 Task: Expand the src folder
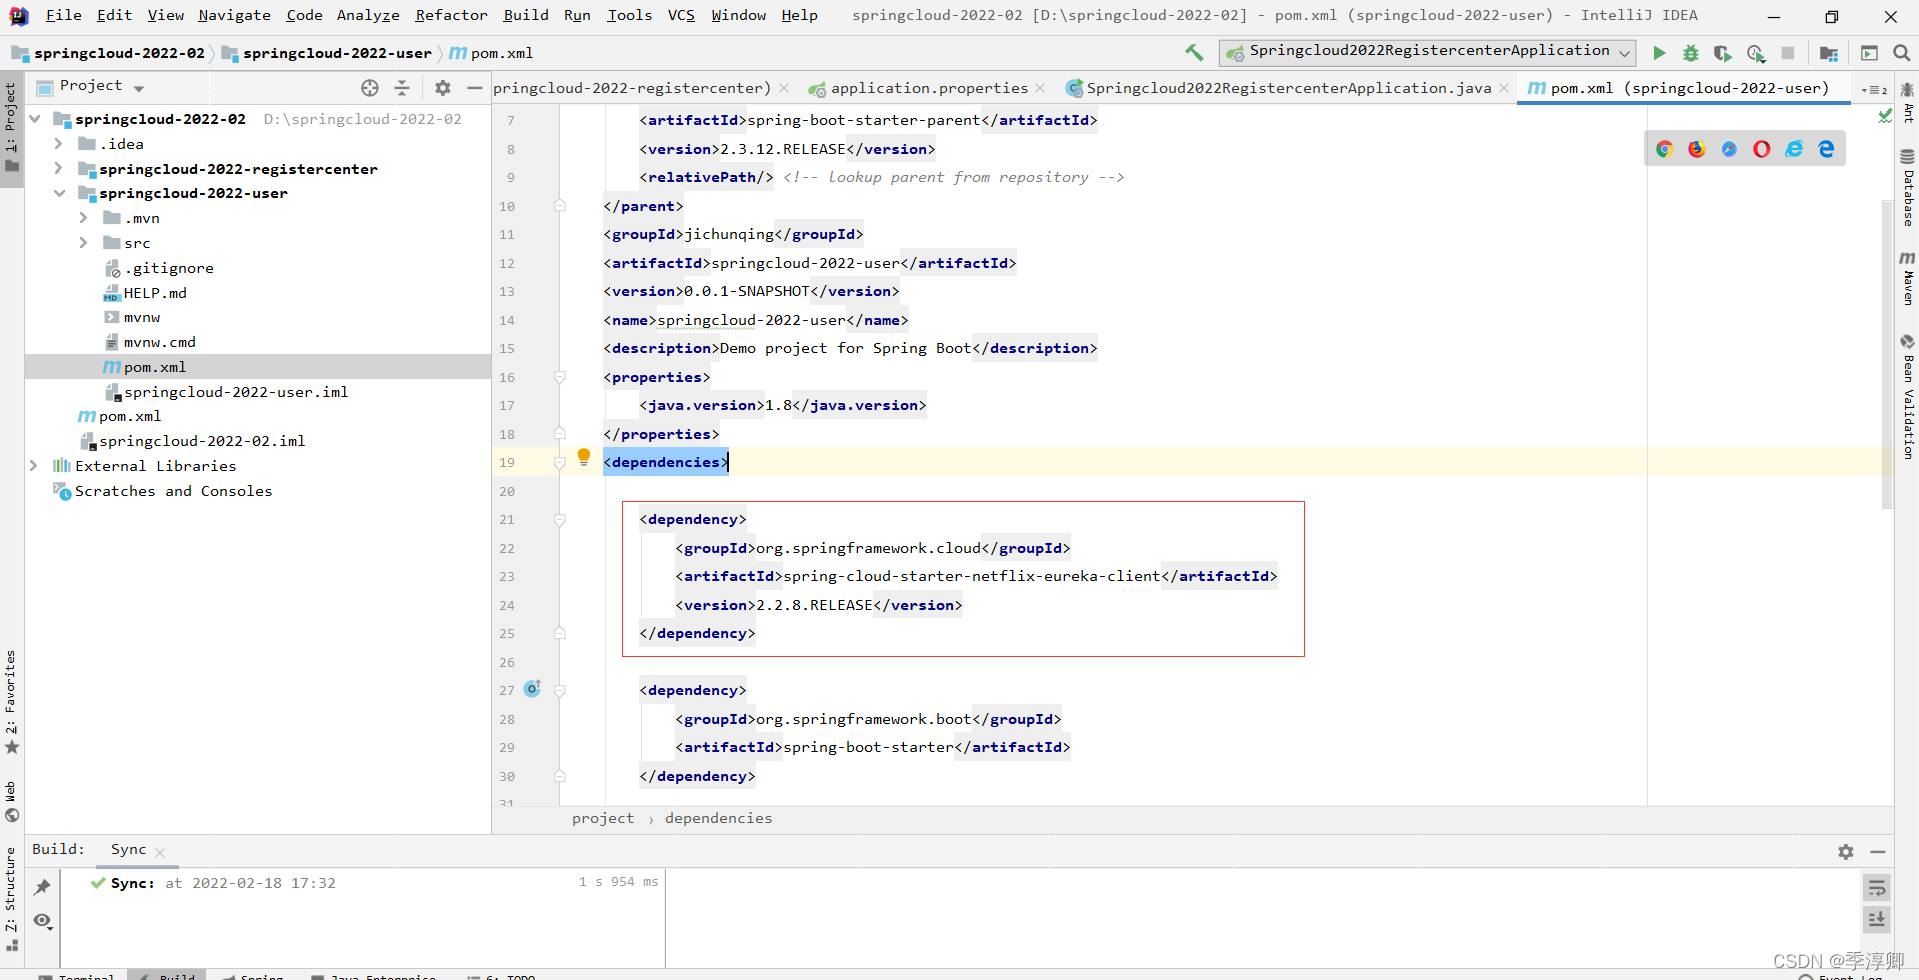pyautogui.click(x=83, y=243)
